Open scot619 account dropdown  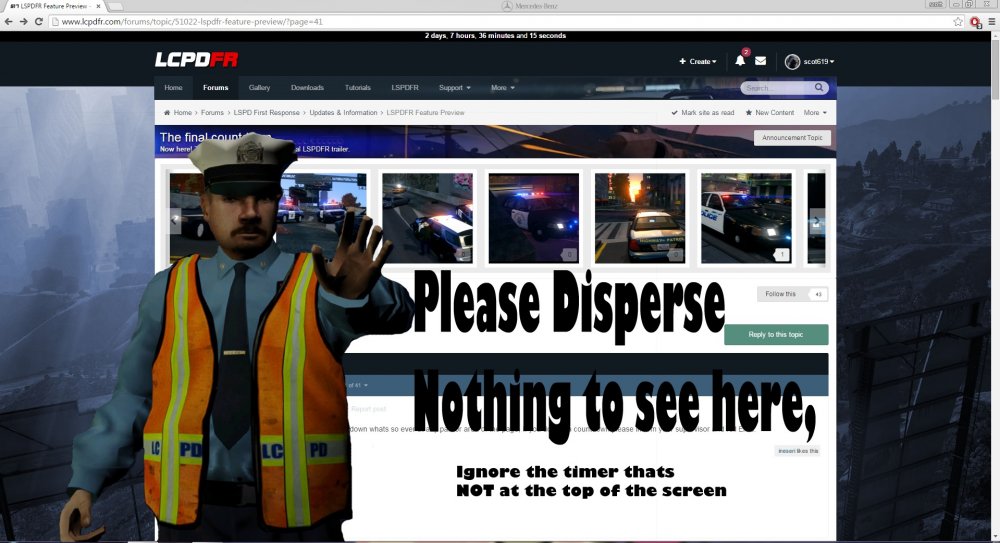pos(819,61)
